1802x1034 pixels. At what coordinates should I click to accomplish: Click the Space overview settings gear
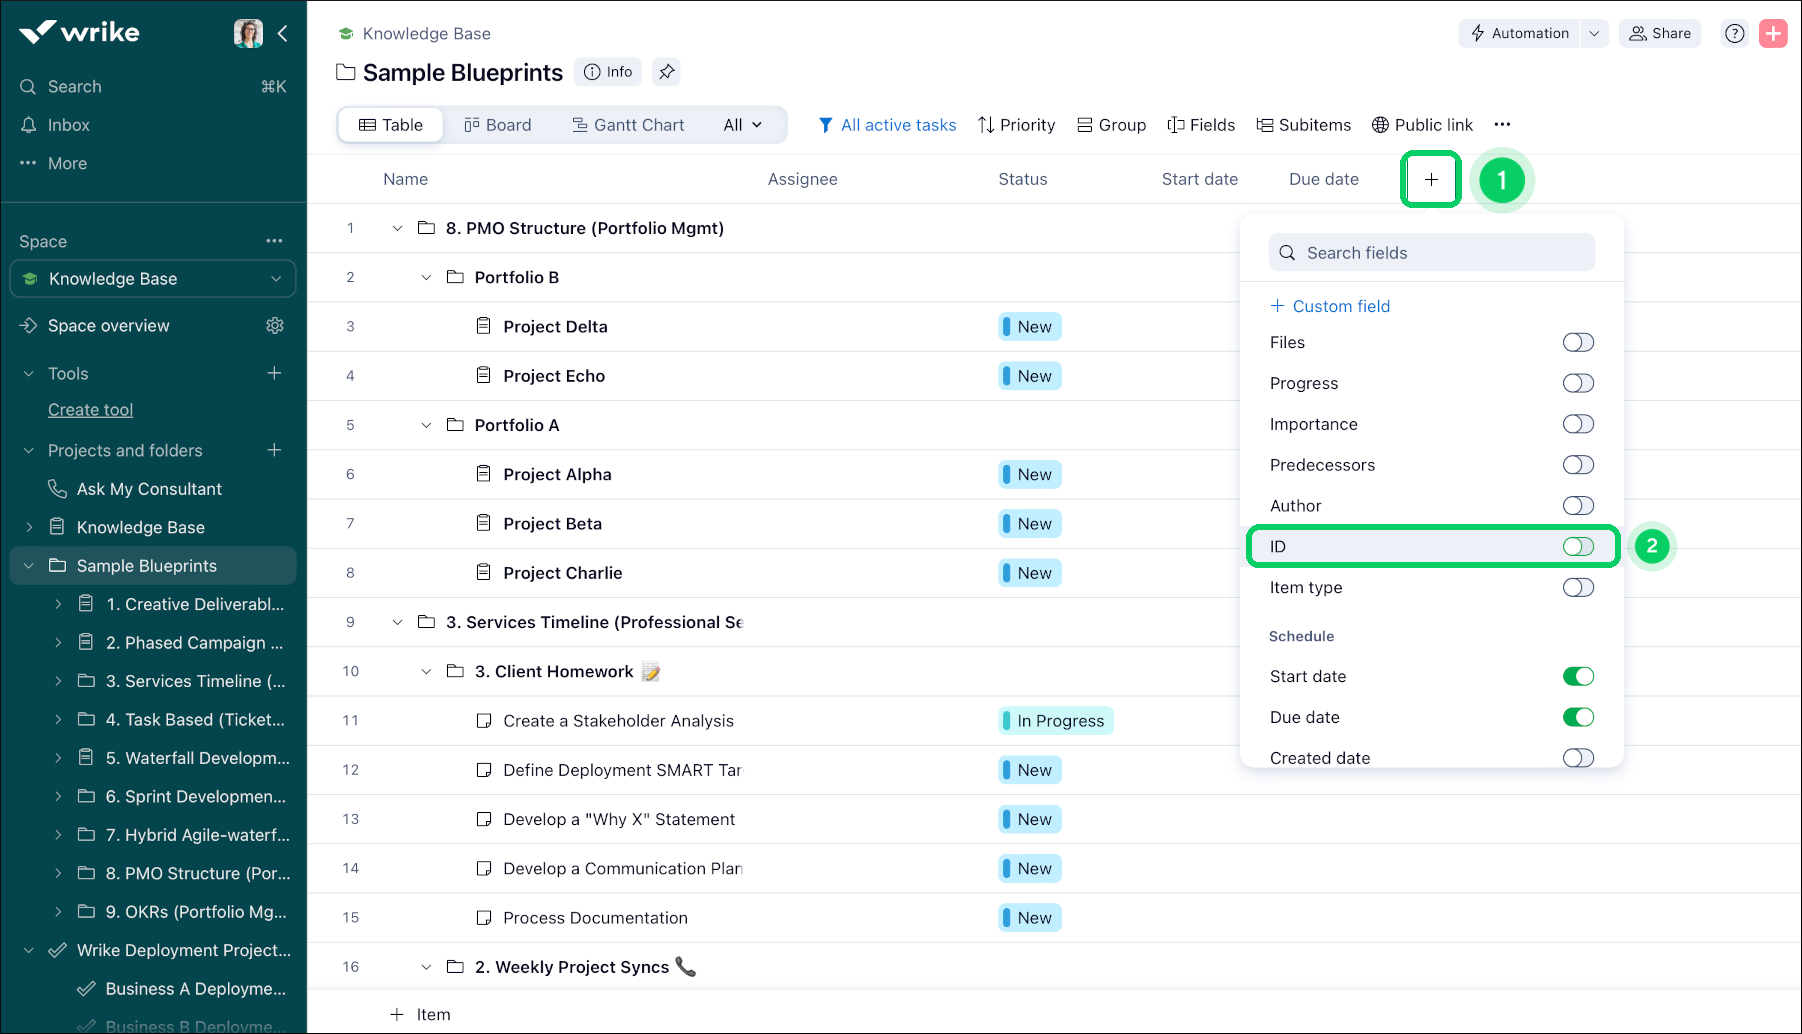pyautogui.click(x=274, y=325)
